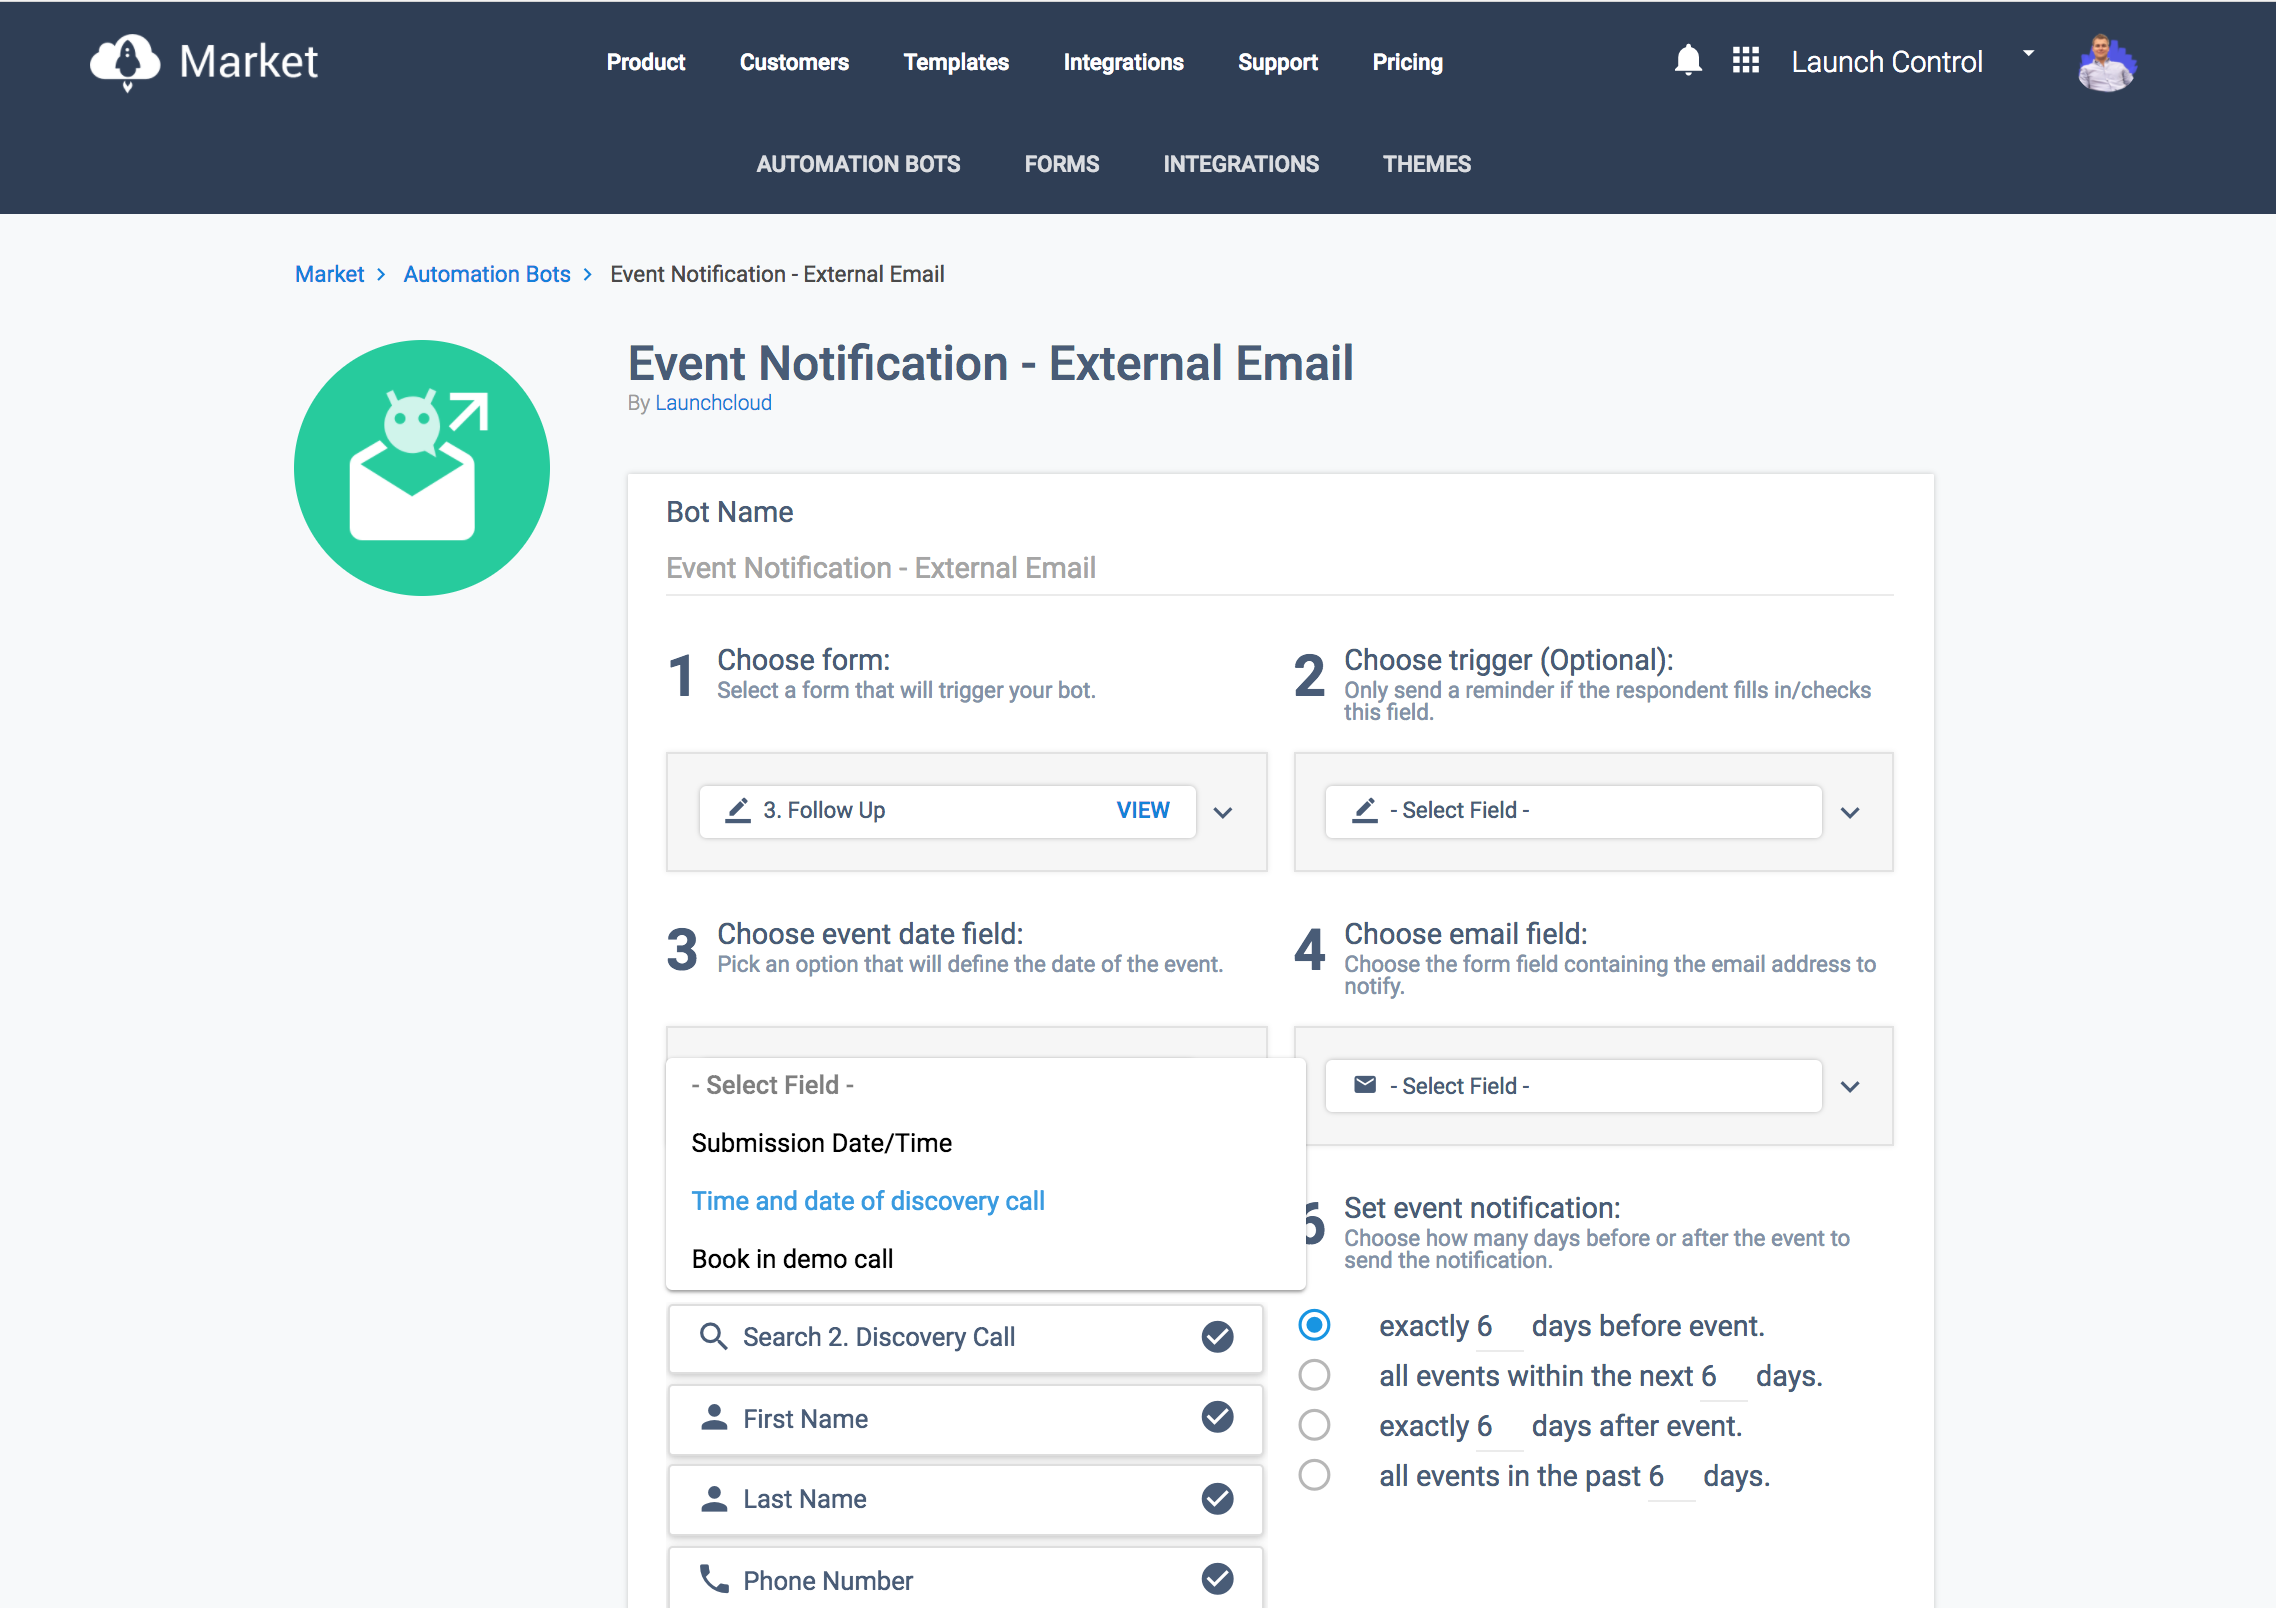The image size is (2276, 1608).
Task: Click person icon beside Last Name
Action: 714,1498
